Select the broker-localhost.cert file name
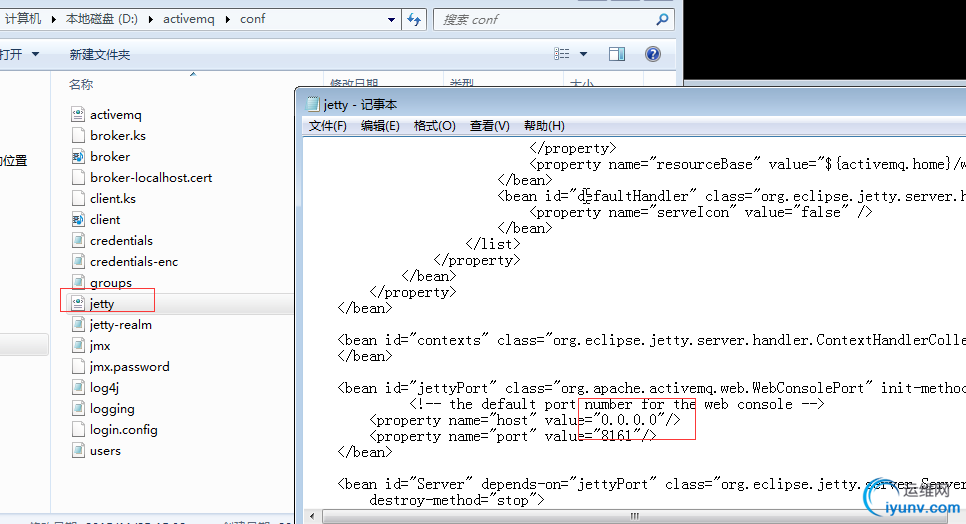The width and height of the screenshot is (966, 524). click(x=151, y=177)
